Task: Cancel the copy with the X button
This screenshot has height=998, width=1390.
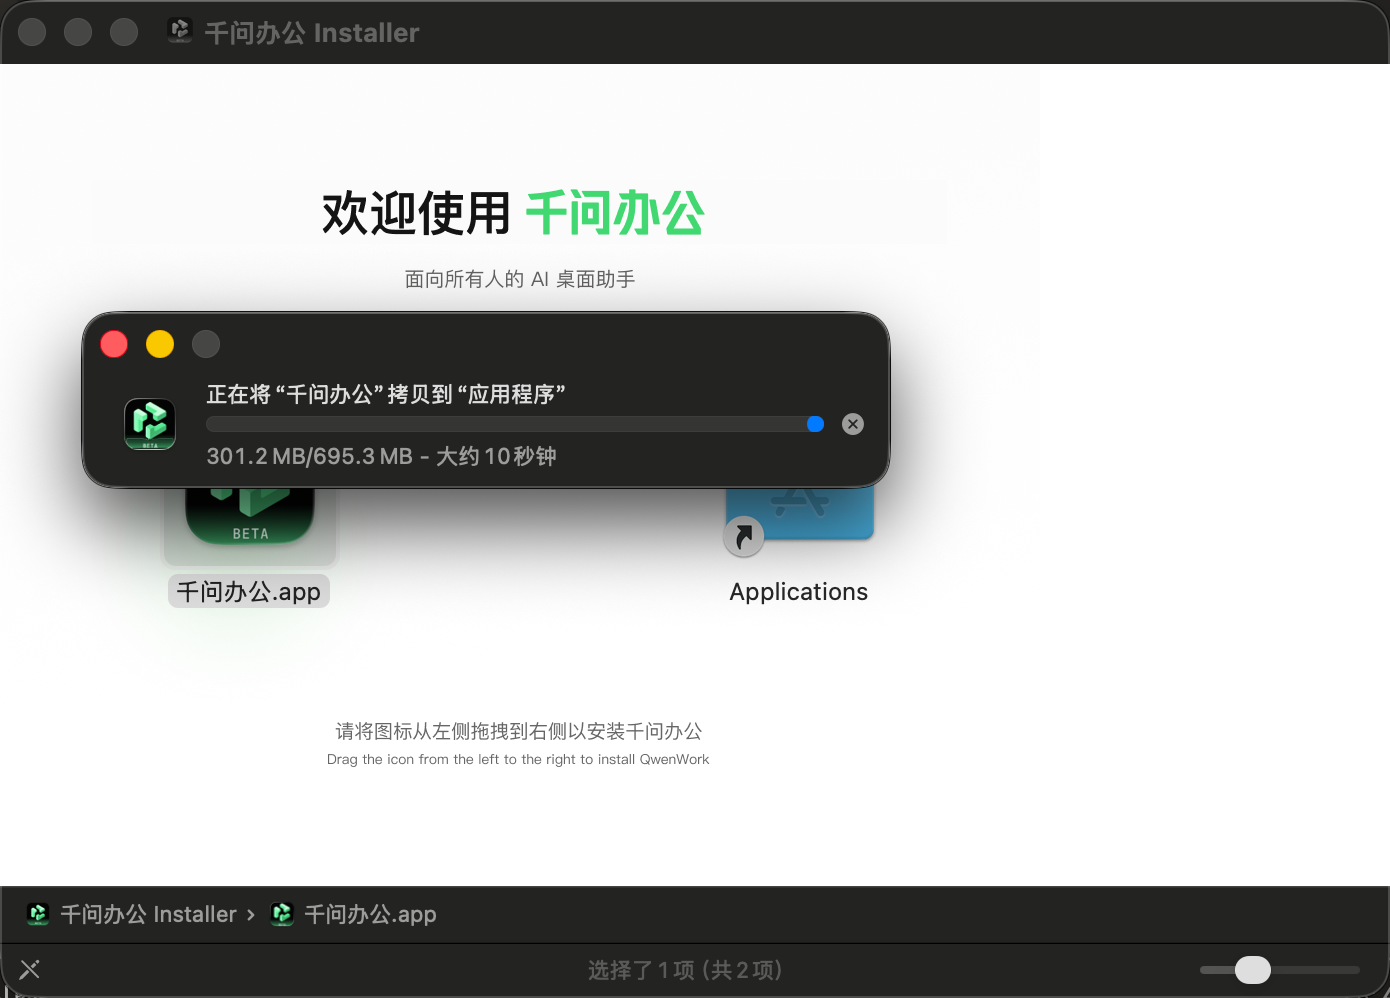Action: 853,424
